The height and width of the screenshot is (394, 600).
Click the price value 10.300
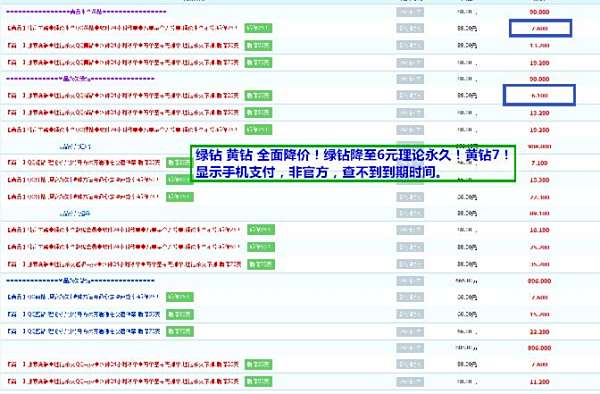click(x=539, y=180)
